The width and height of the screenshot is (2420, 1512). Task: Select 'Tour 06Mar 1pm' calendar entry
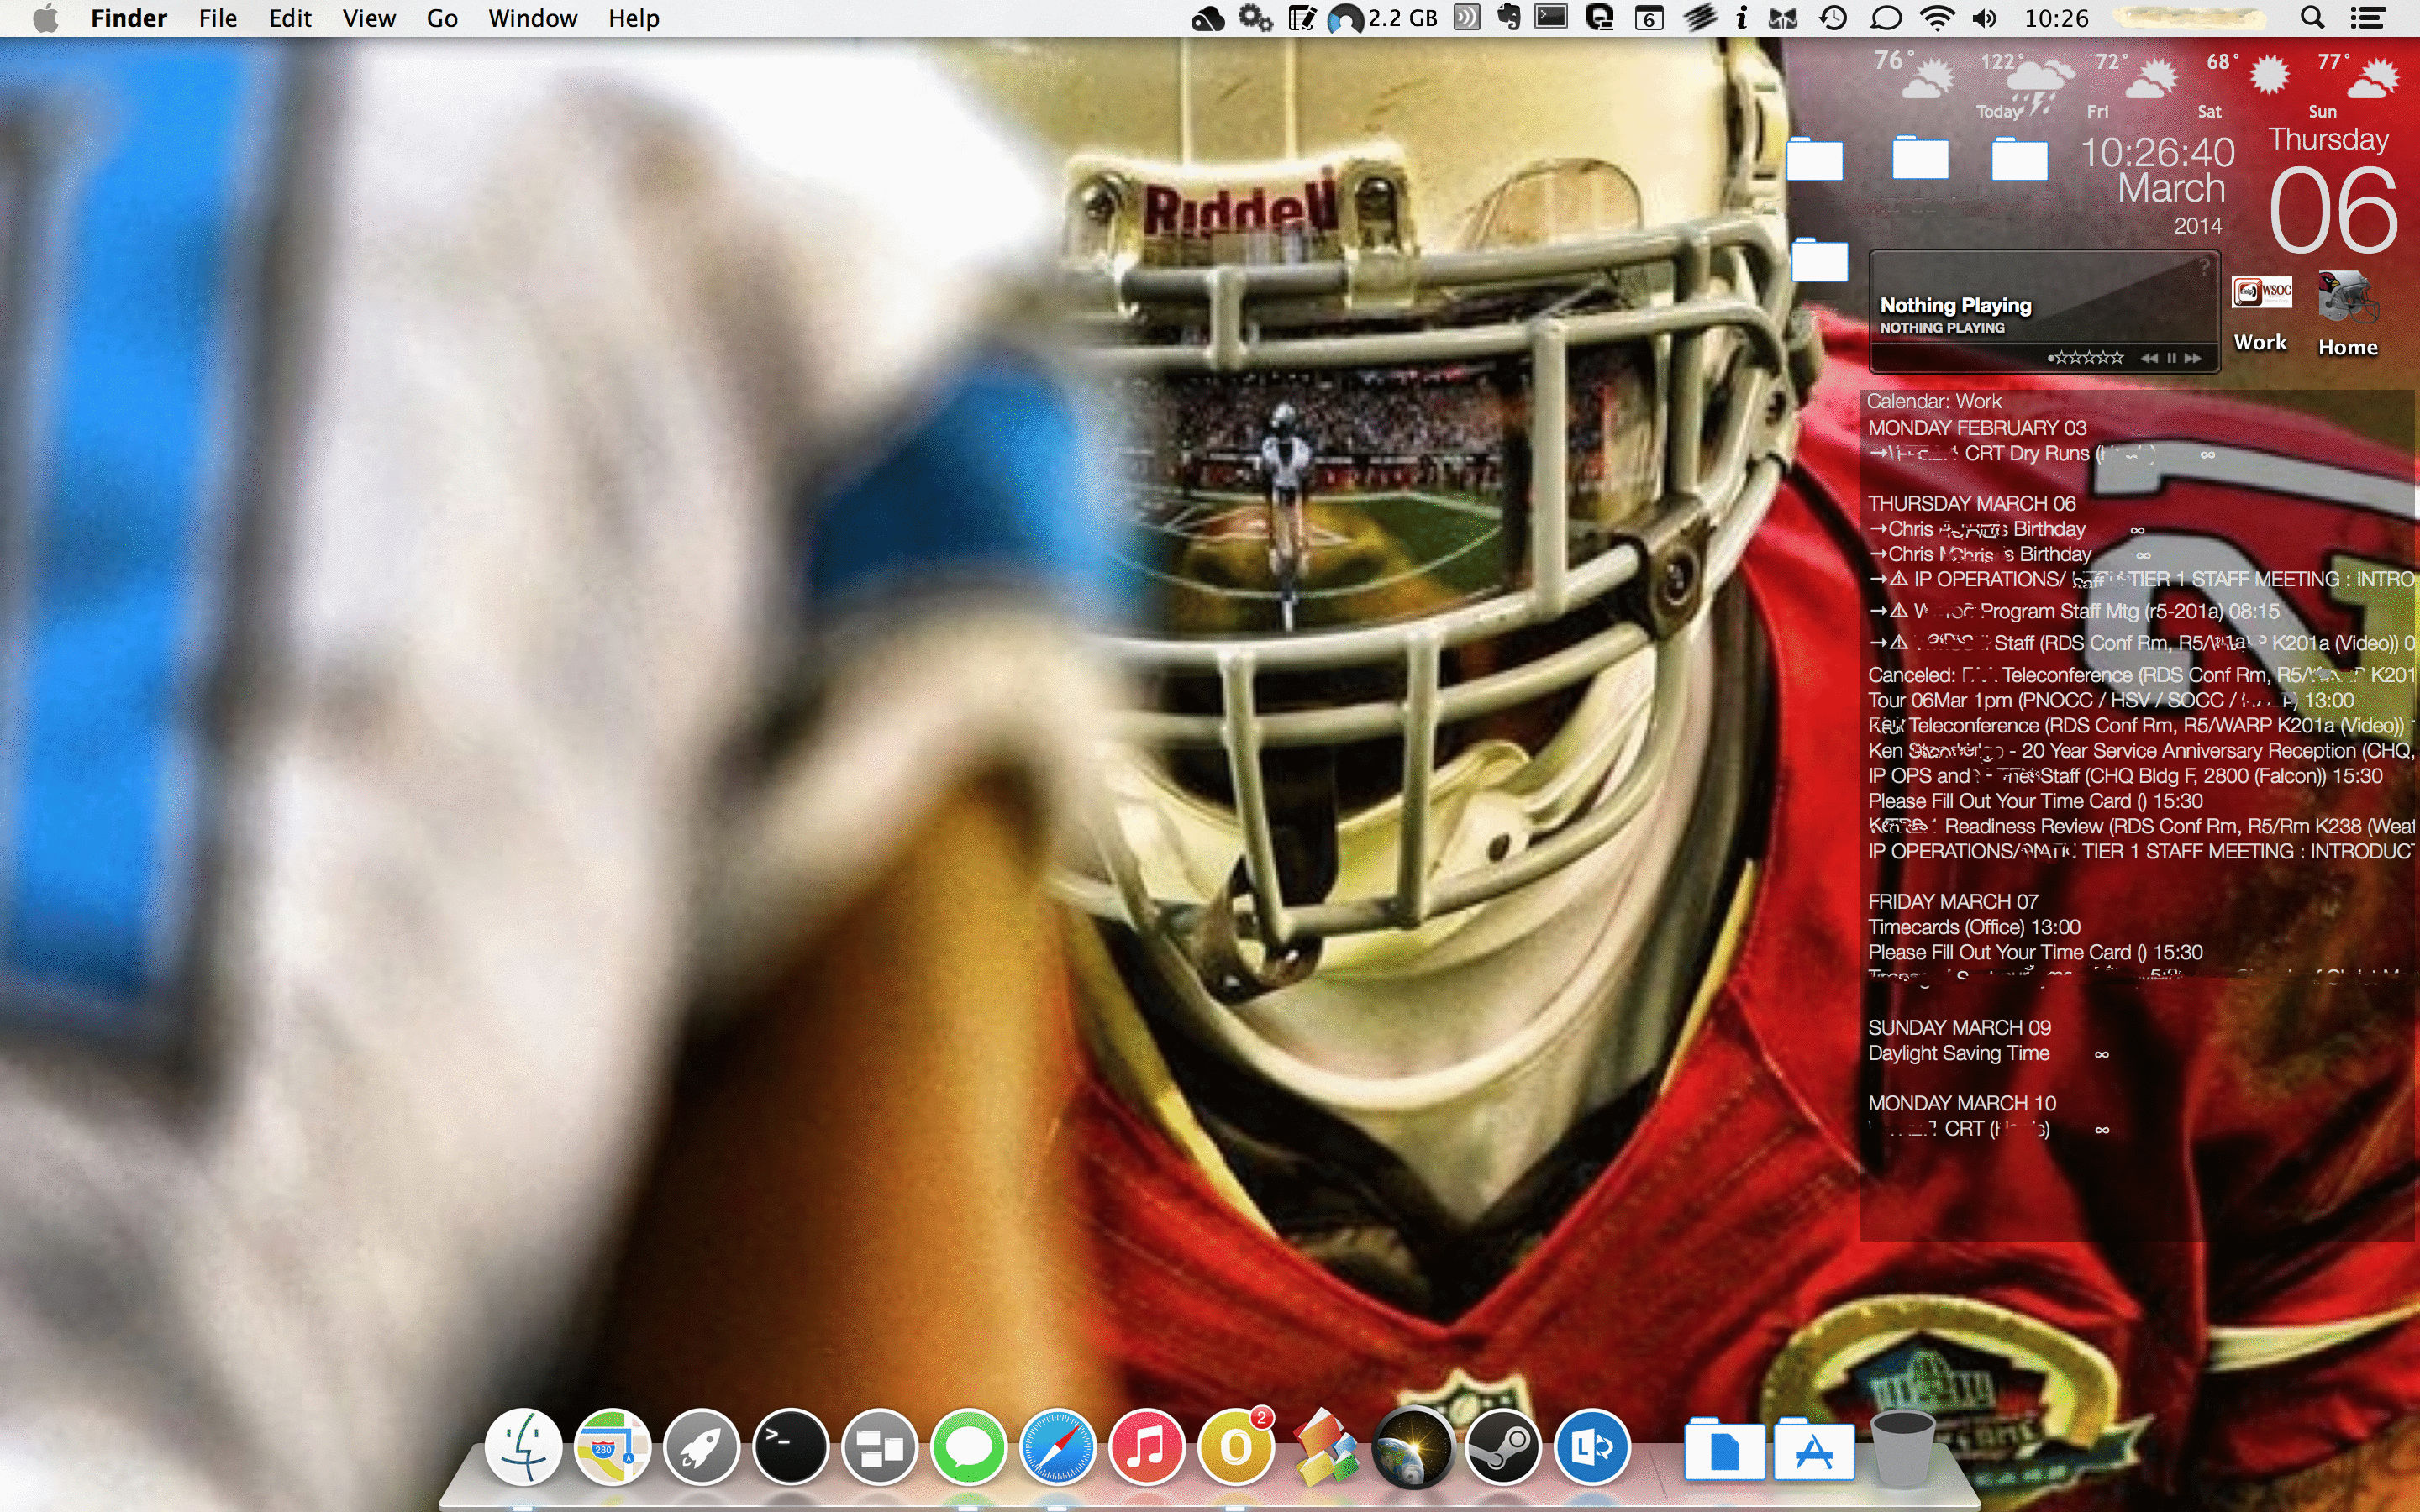[x=2111, y=700]
